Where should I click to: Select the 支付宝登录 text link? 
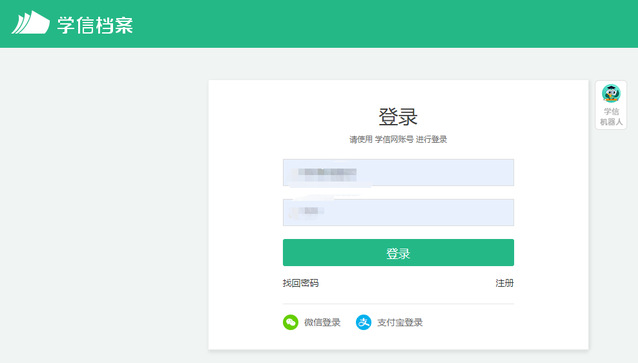pos(400,322)
